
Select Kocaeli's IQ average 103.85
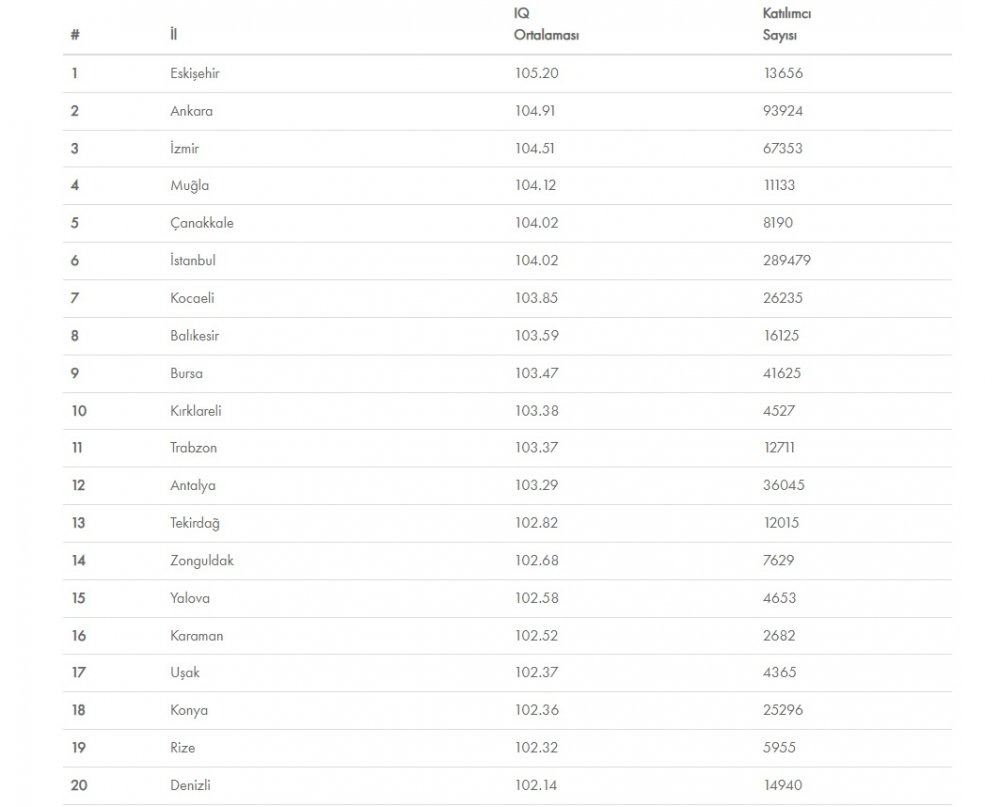535,298
